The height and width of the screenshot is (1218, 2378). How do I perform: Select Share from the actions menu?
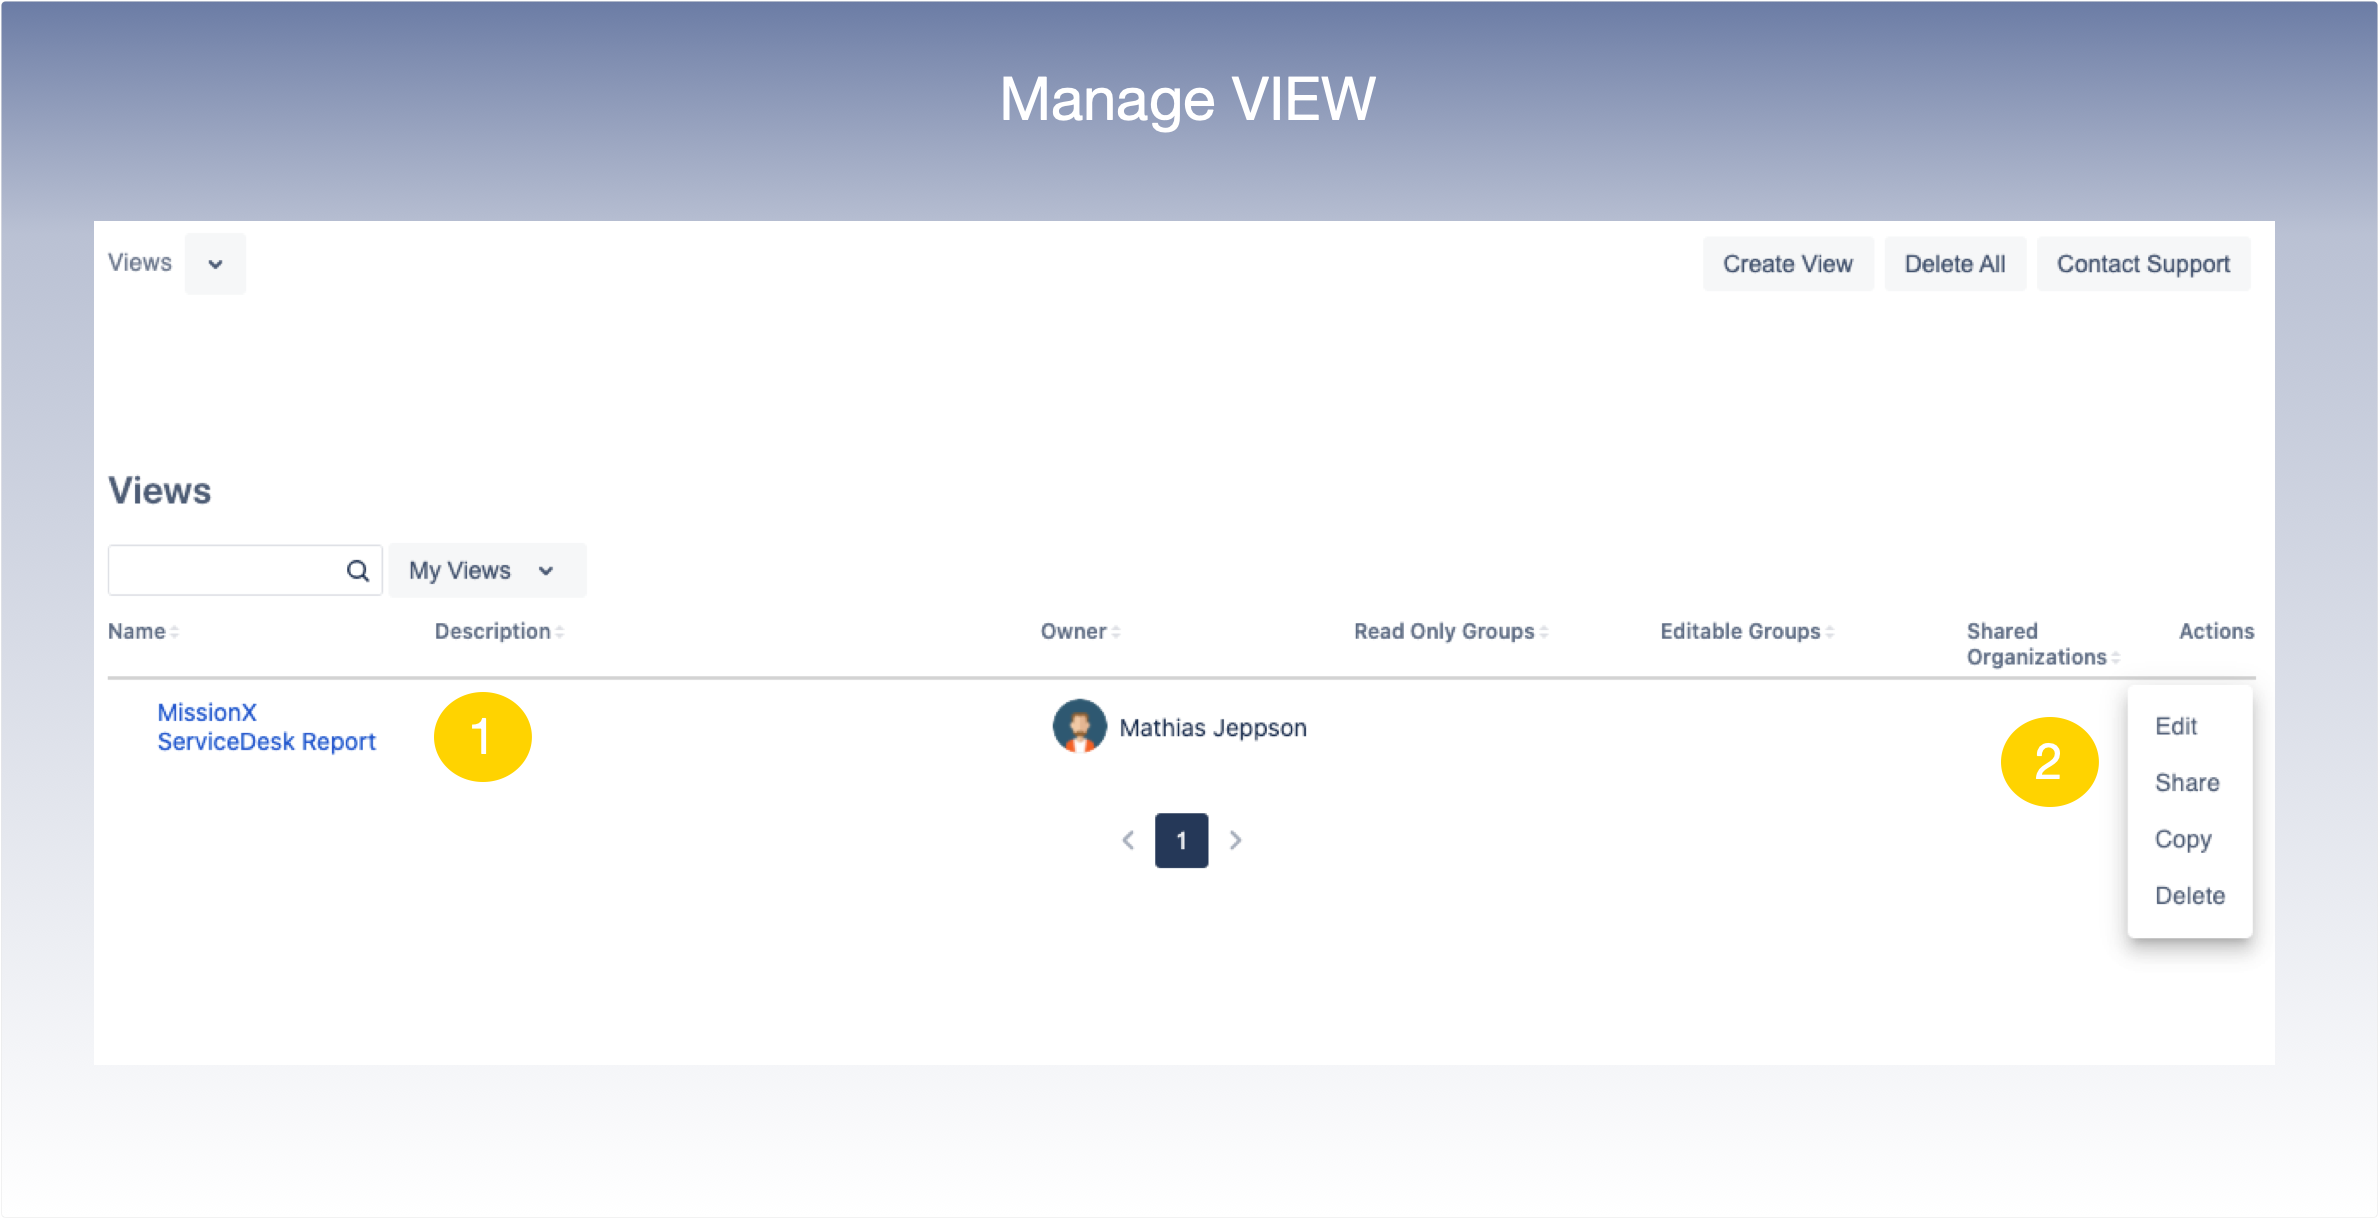coord(2188,783)
